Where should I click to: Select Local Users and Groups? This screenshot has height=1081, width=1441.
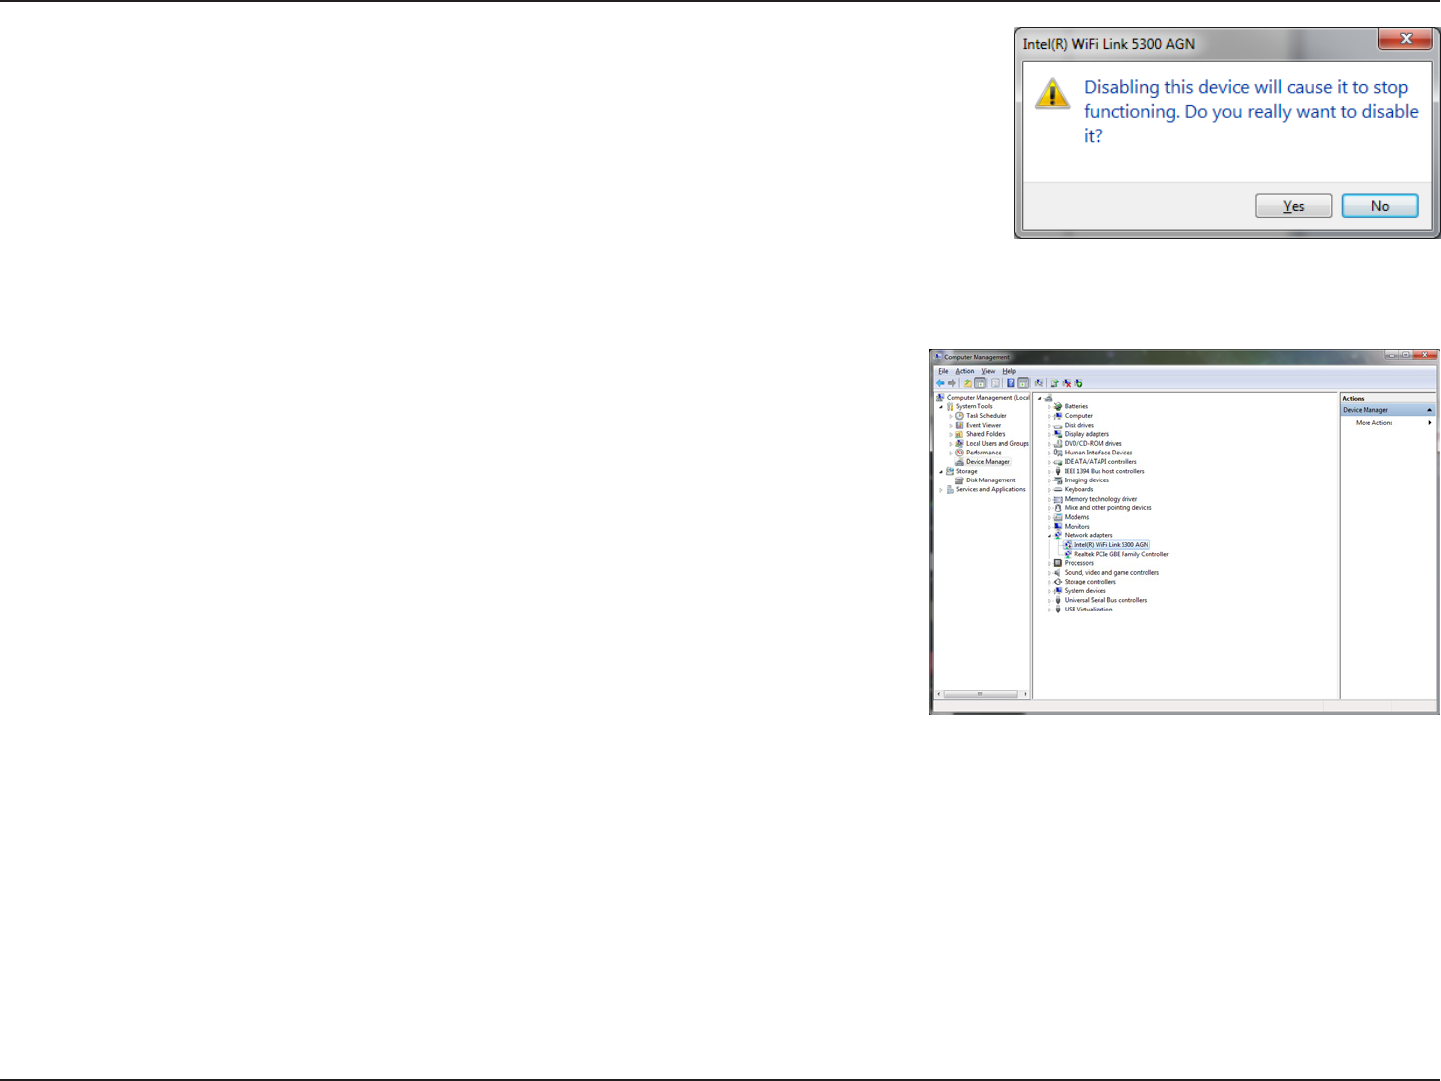point(997,444)
